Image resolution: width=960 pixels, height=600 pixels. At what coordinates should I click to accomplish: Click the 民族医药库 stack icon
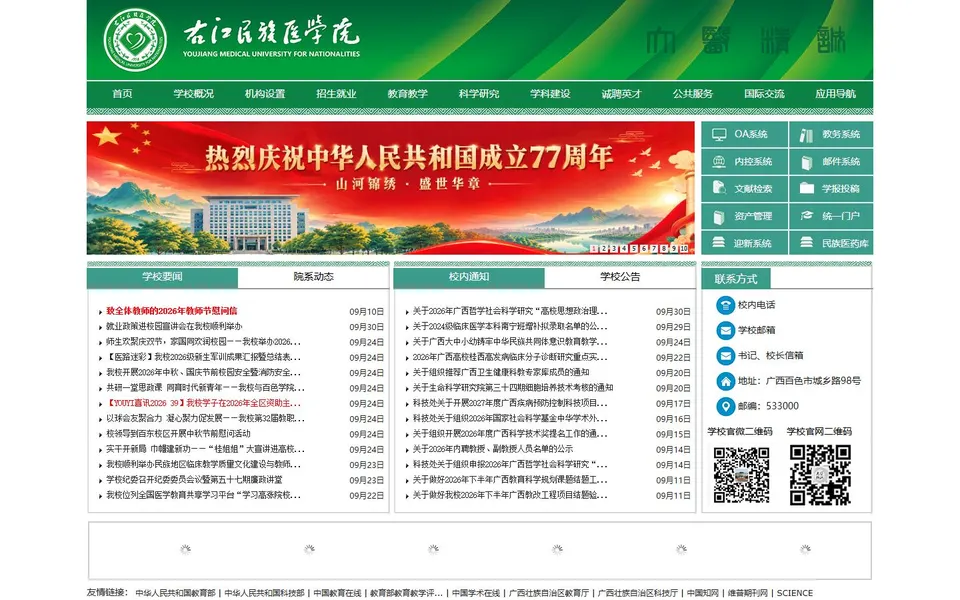click(x=806, y=243)
